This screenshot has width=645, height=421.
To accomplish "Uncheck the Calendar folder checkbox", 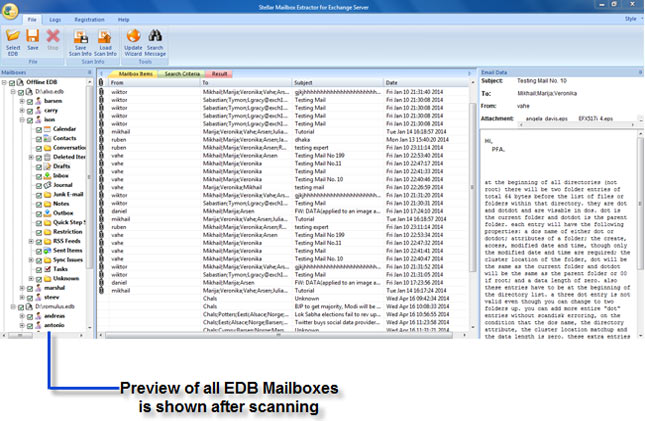I will tap(39, 130).
